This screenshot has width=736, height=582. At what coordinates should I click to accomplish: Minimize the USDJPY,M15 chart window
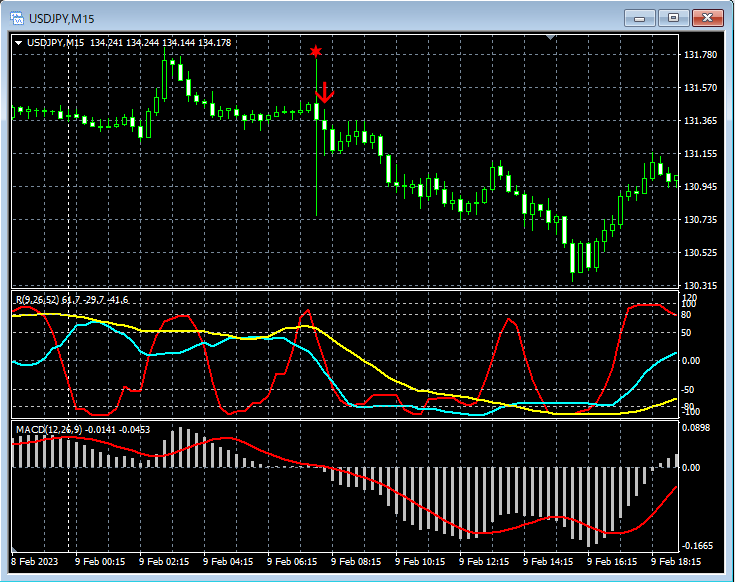tap(639, 17)
